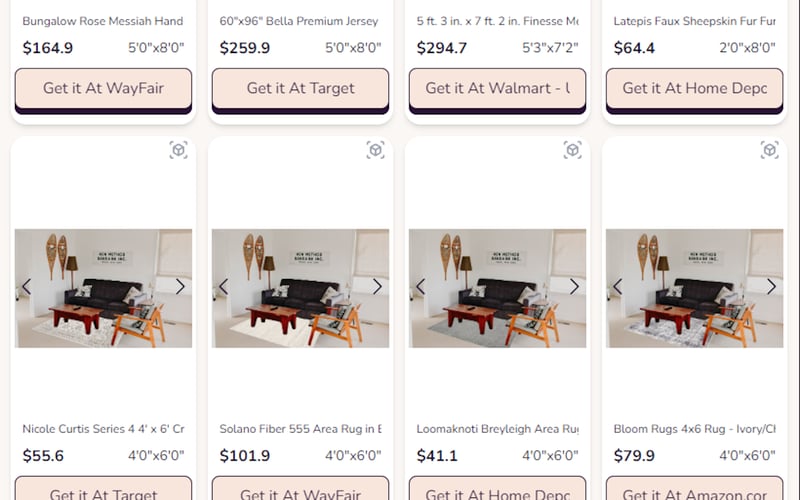Open the Nicole Curtis Series 4 rug title
Viewport: 800px width, 500px height.
tap(103, 429)
